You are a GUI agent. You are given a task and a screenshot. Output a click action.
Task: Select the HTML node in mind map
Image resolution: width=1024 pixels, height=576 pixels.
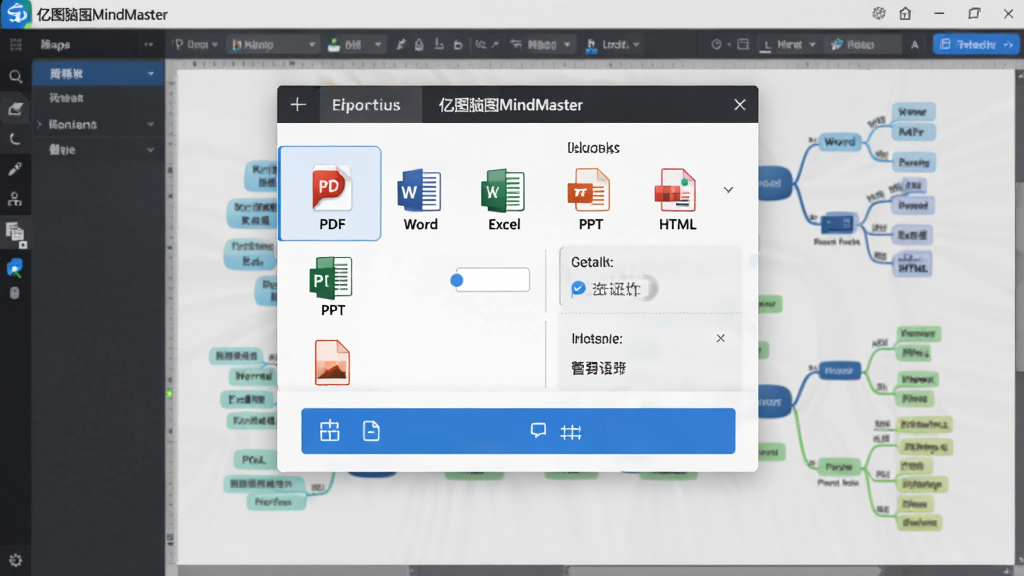[912, 264]
